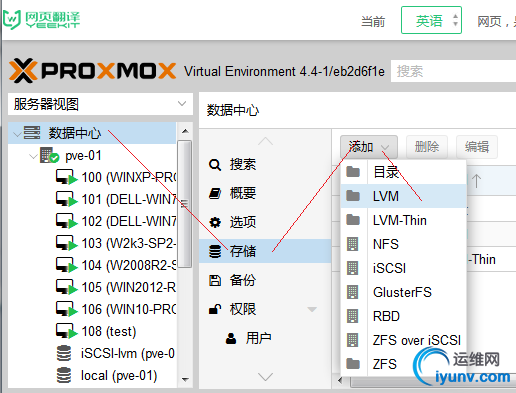Open the 英语 language selector

coord(431,20)
